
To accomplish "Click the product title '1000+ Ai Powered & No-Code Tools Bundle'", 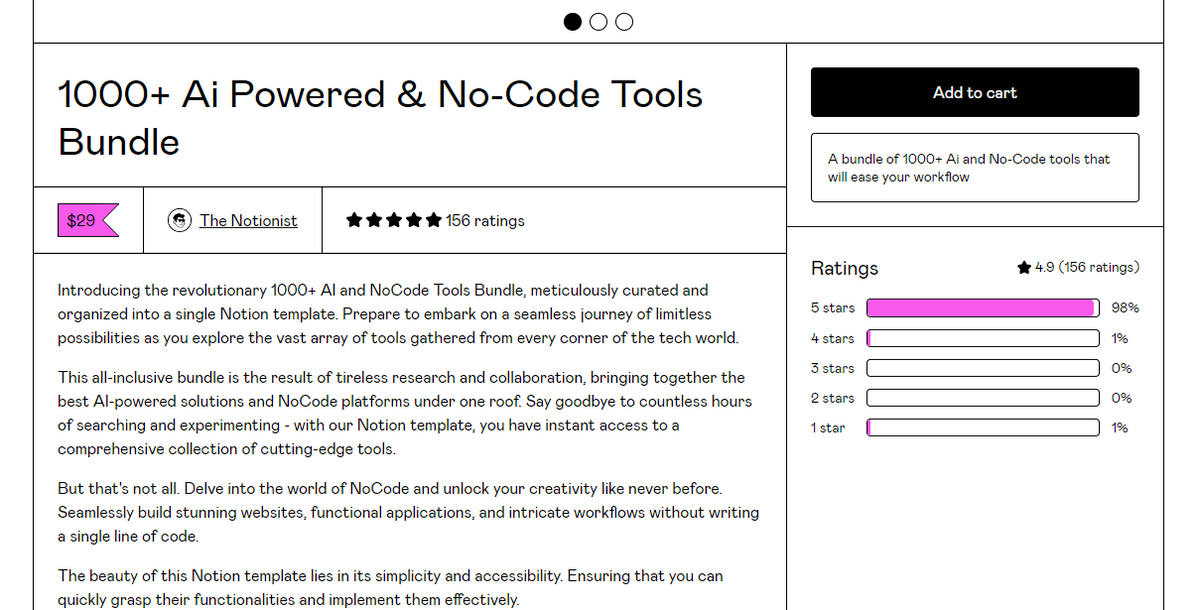I will tap(381, 118).
